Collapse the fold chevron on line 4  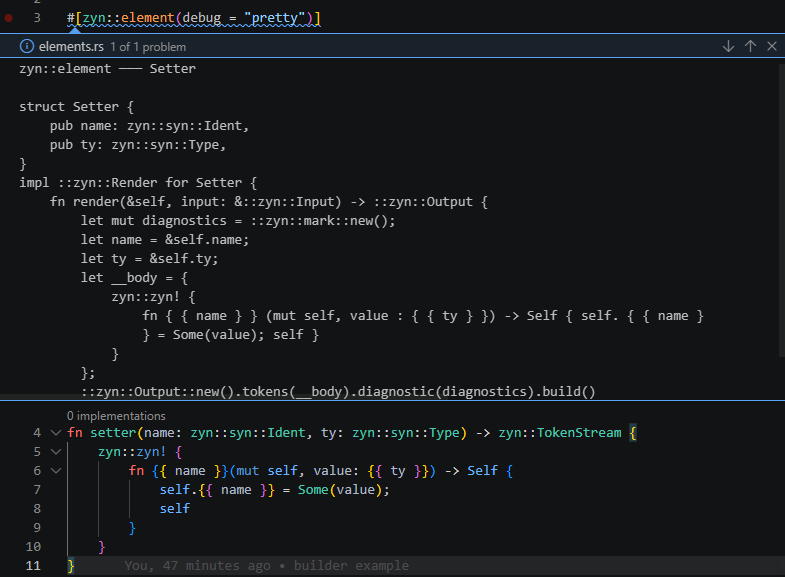(56, 432)
